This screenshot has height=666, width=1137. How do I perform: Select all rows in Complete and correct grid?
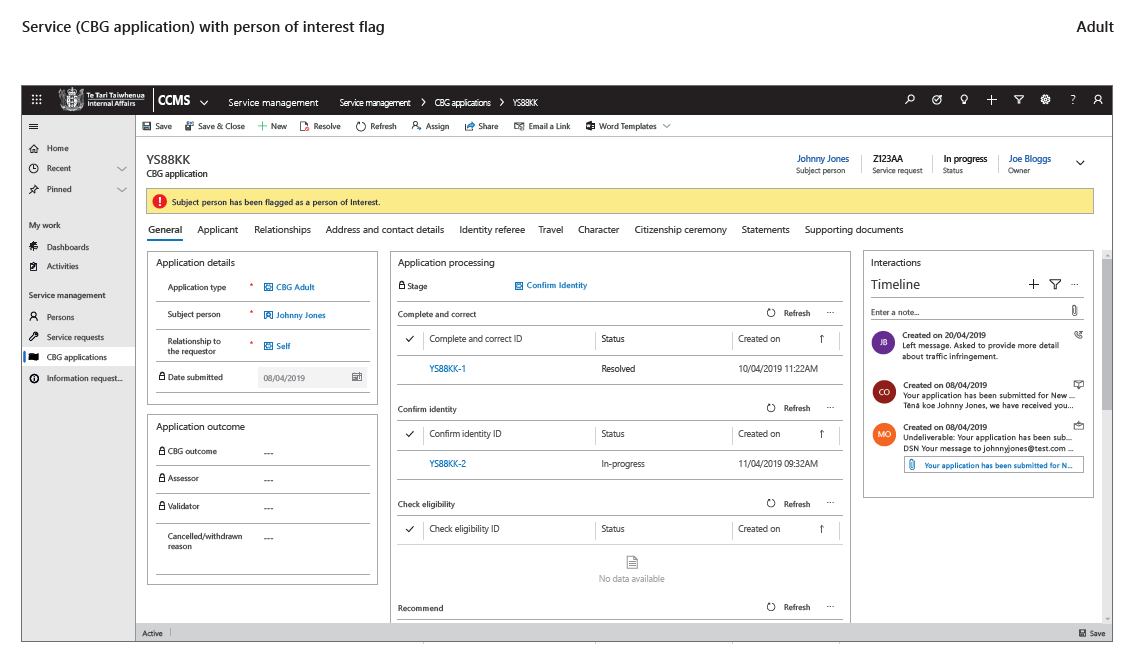(x=410, y=339)
